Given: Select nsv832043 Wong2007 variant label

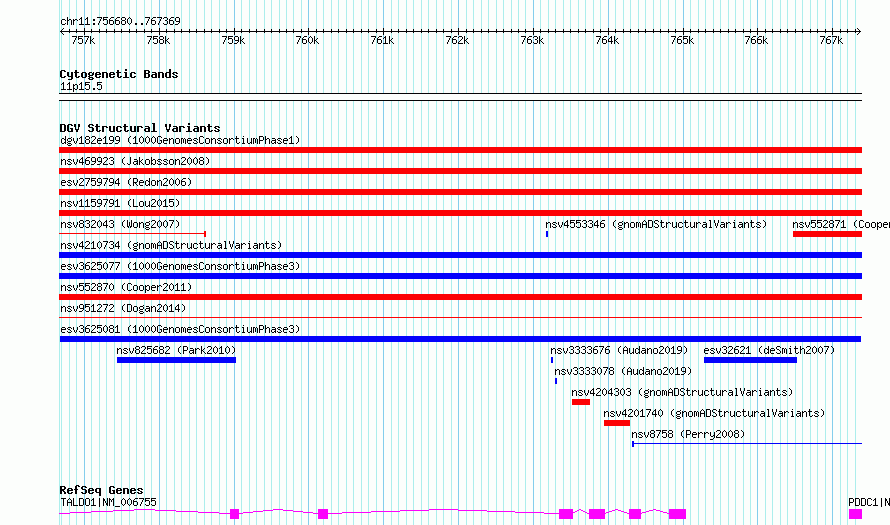Looking at the screenshot, I should 120,224.
